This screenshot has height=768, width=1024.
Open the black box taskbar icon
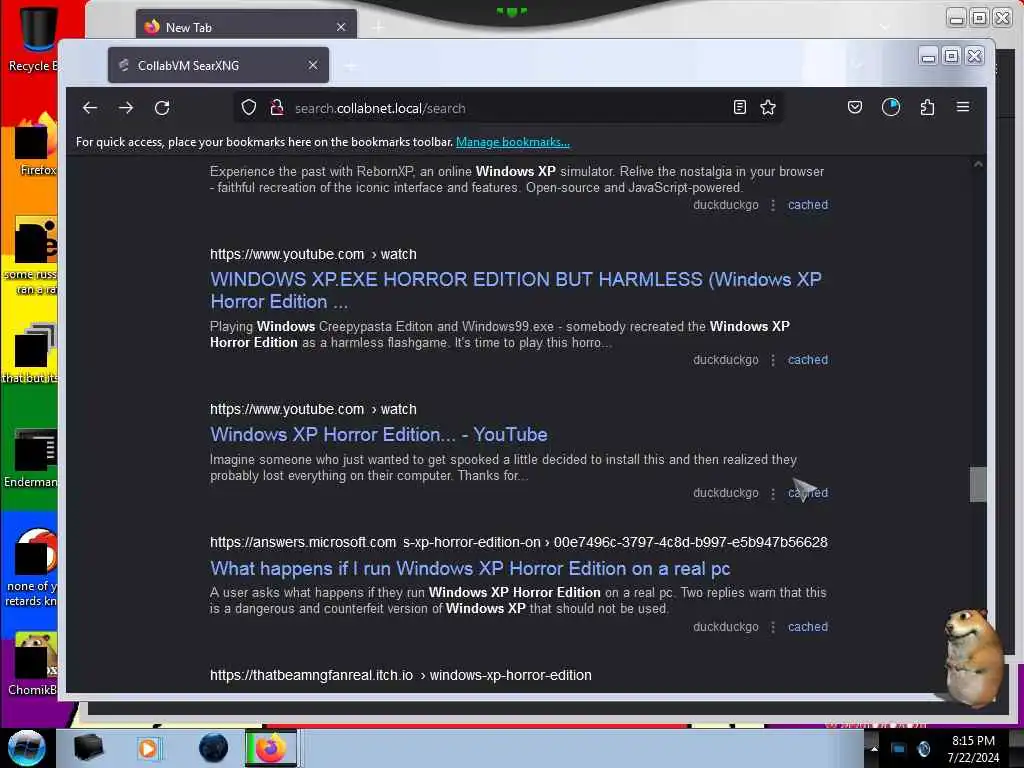88,748
